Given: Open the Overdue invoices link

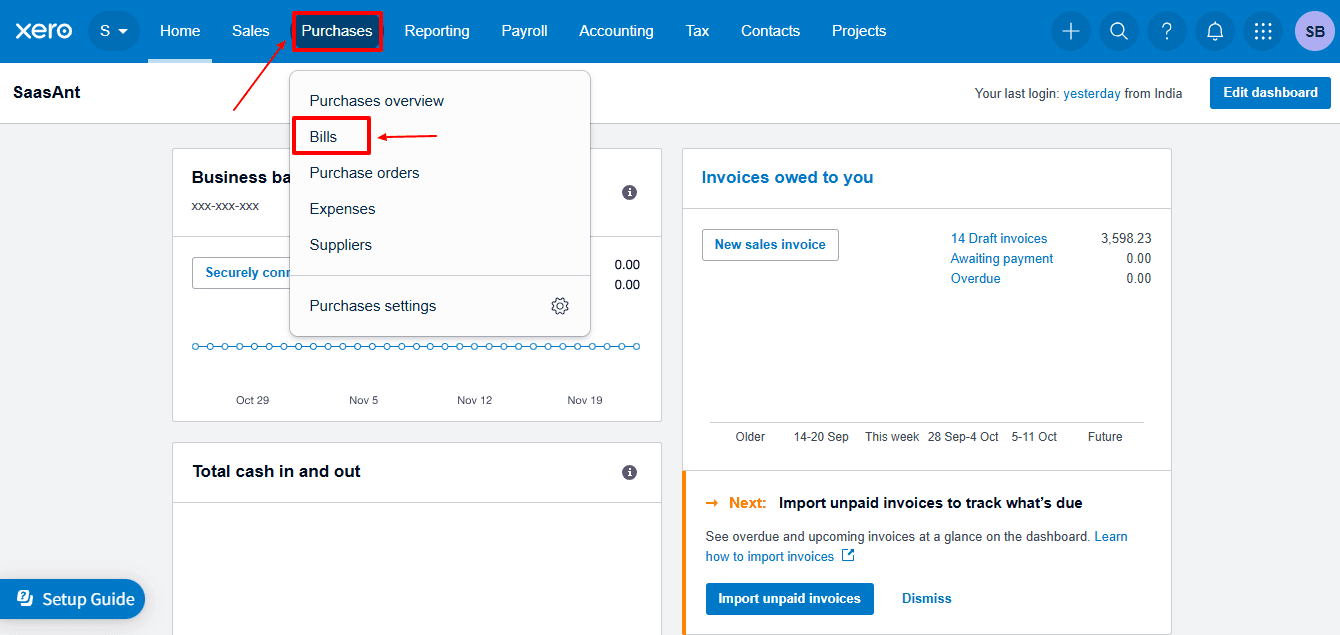Looking at the screenshot, I should (x=976, y=279).
